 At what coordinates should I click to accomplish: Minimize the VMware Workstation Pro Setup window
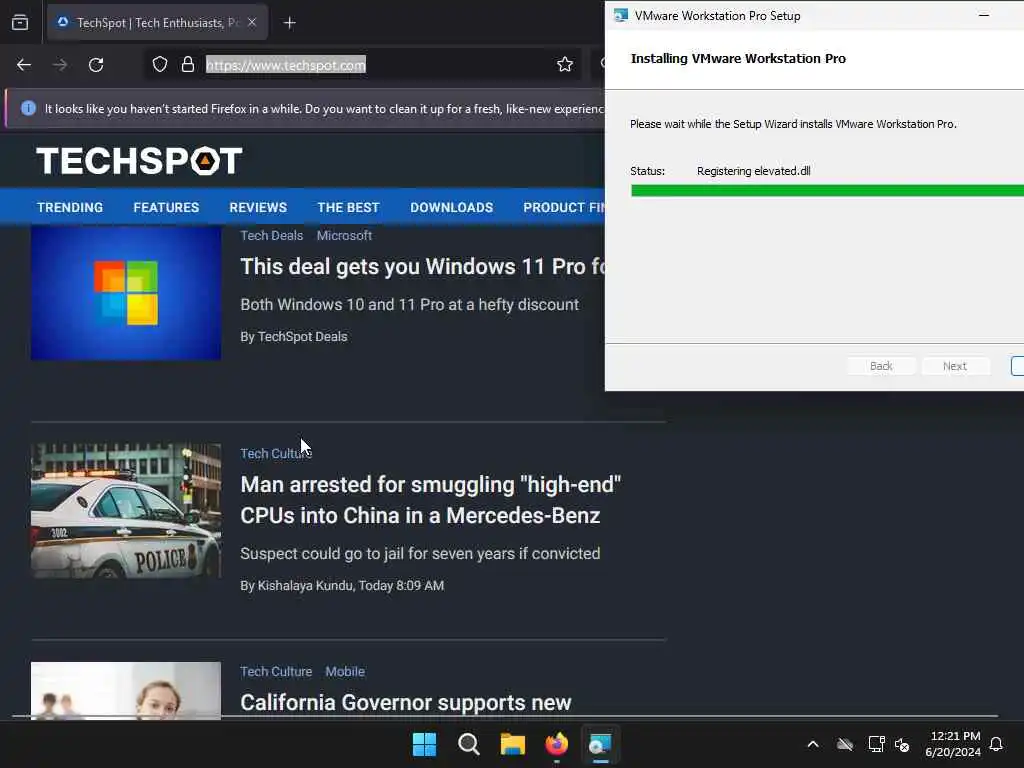pyautogui.click(x=984, y=15)
